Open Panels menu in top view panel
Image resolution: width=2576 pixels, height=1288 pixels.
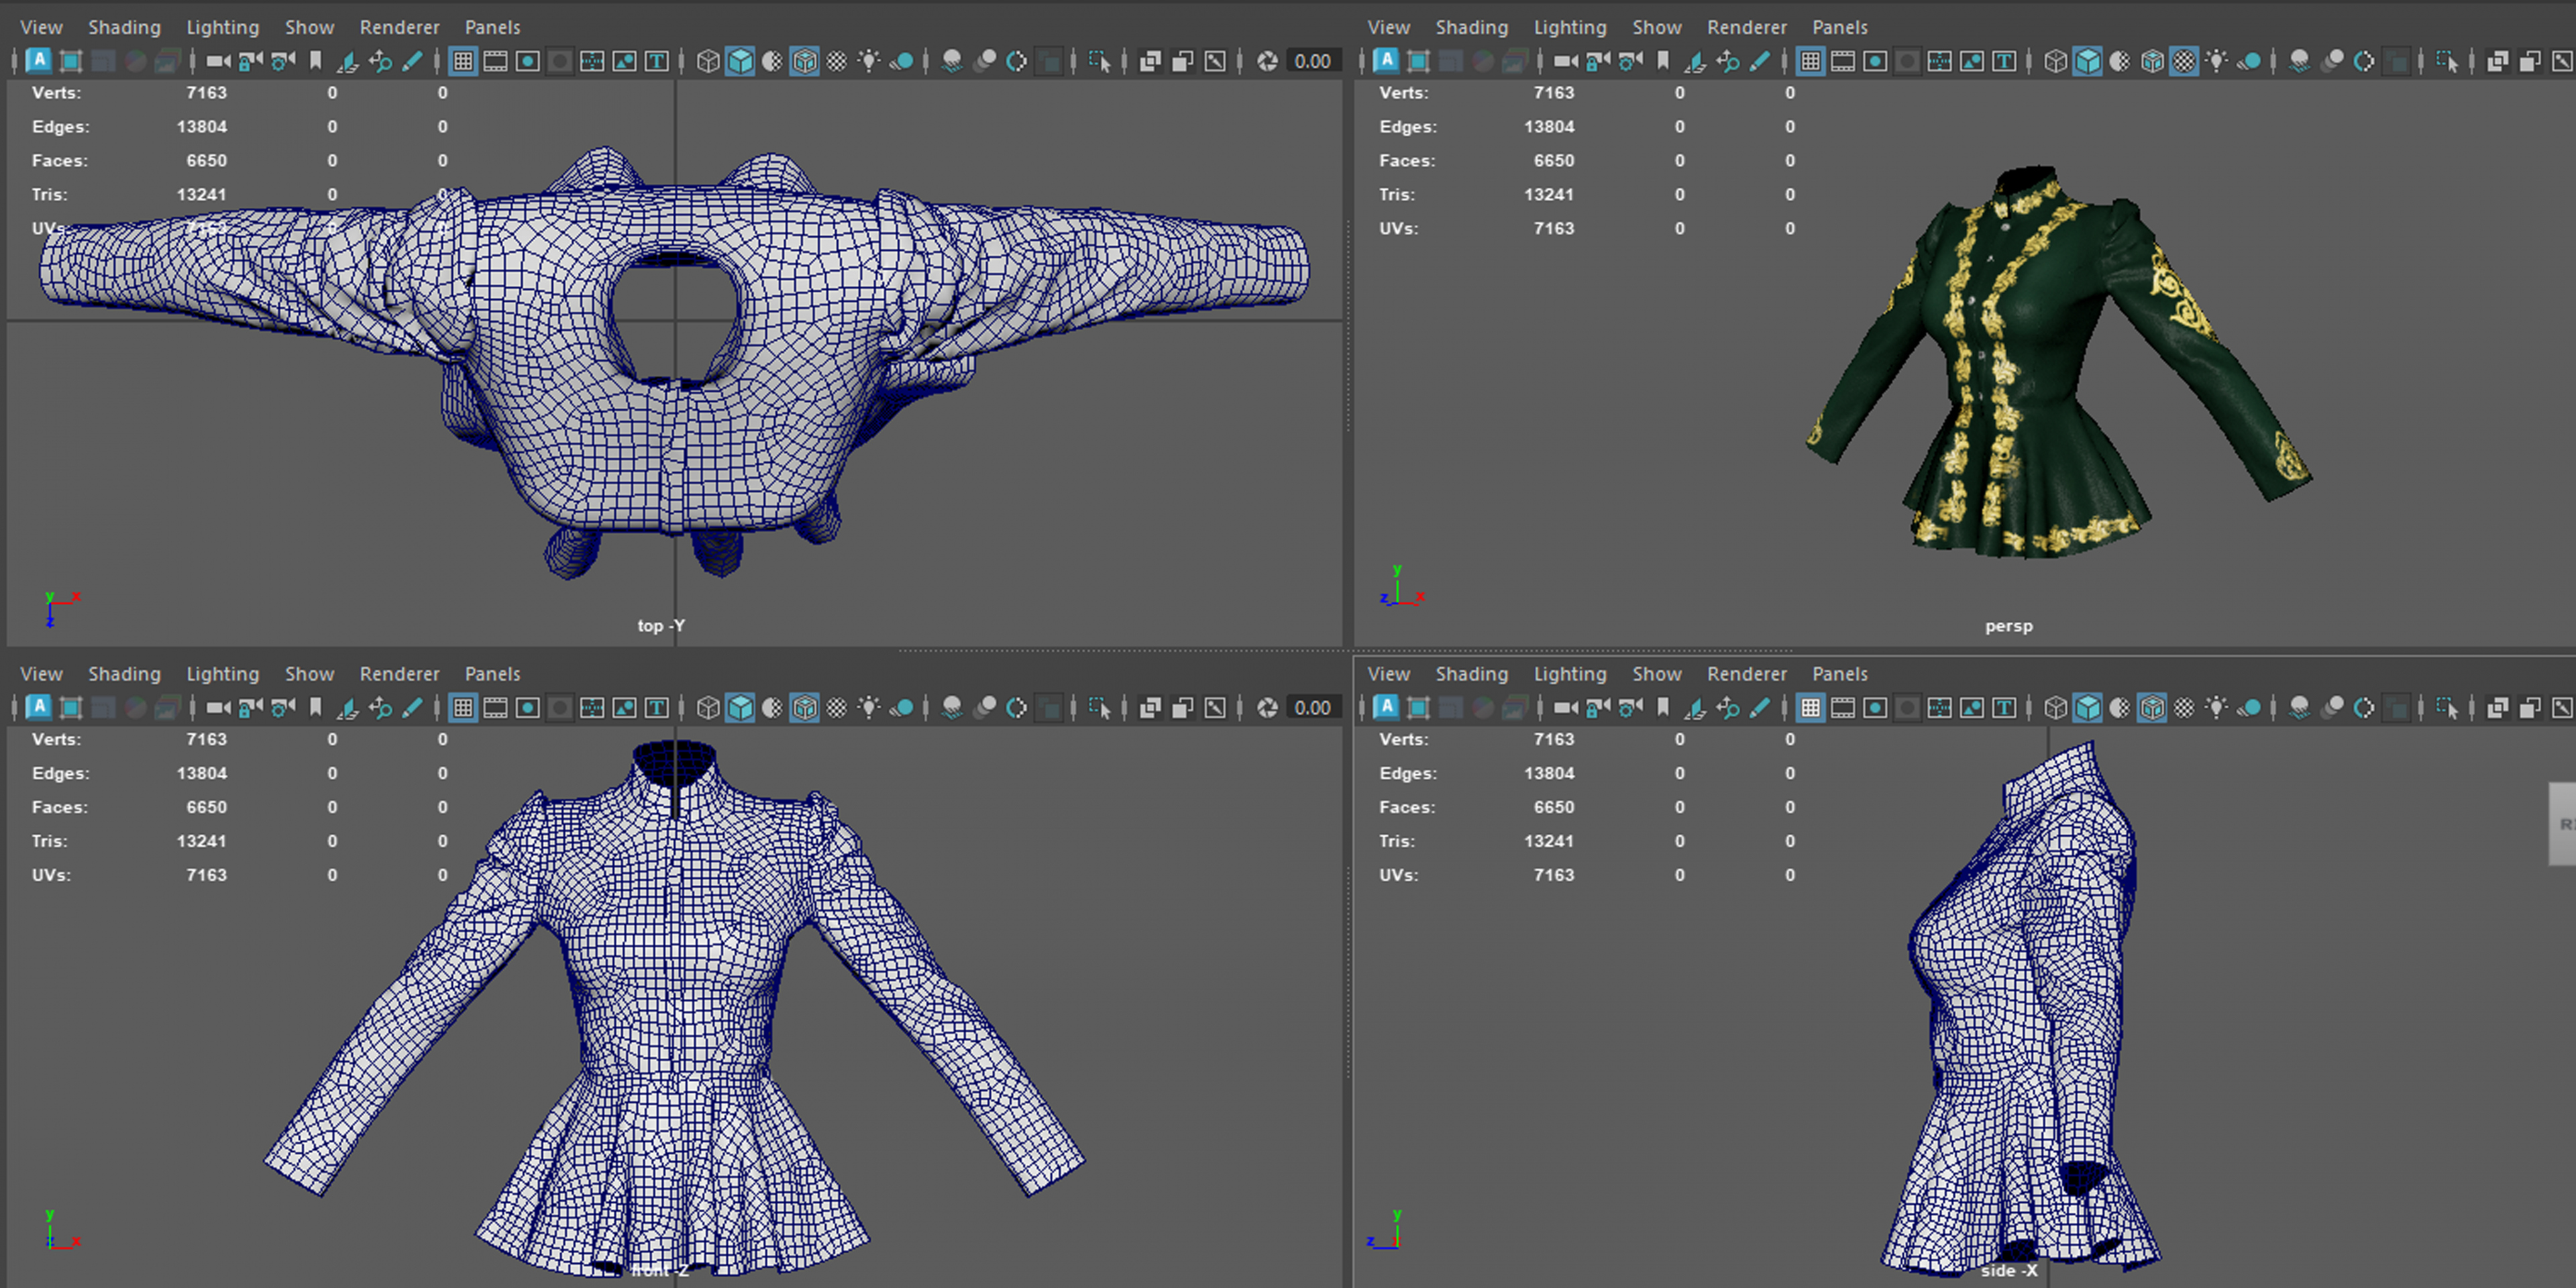pos(492,27)
